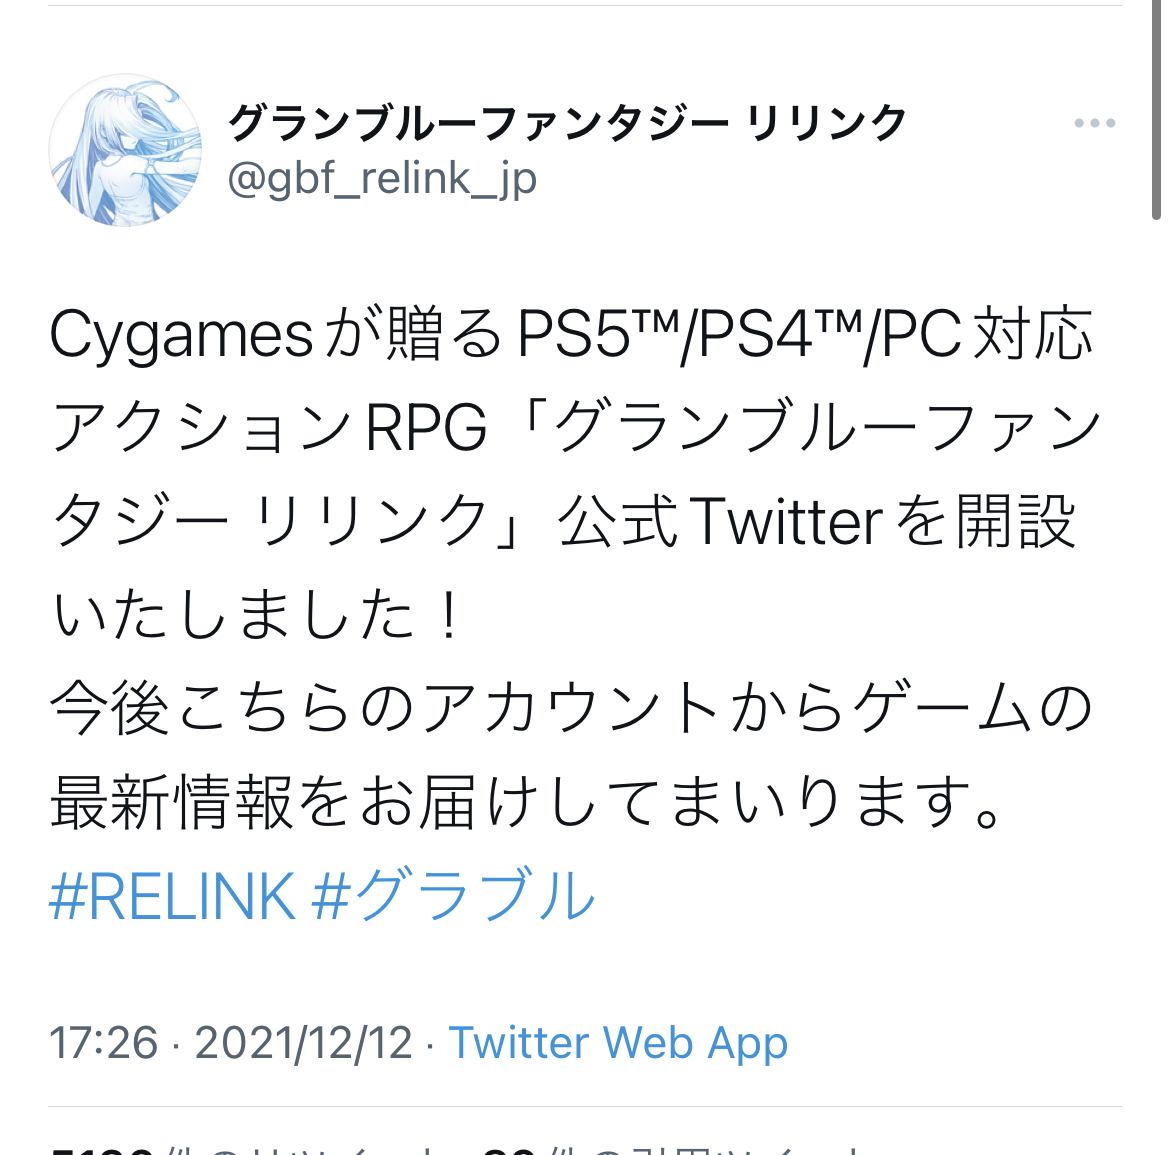Click the 17:26 timestamp
Screen dimensions: 1170x1155
click(104, 1042)
